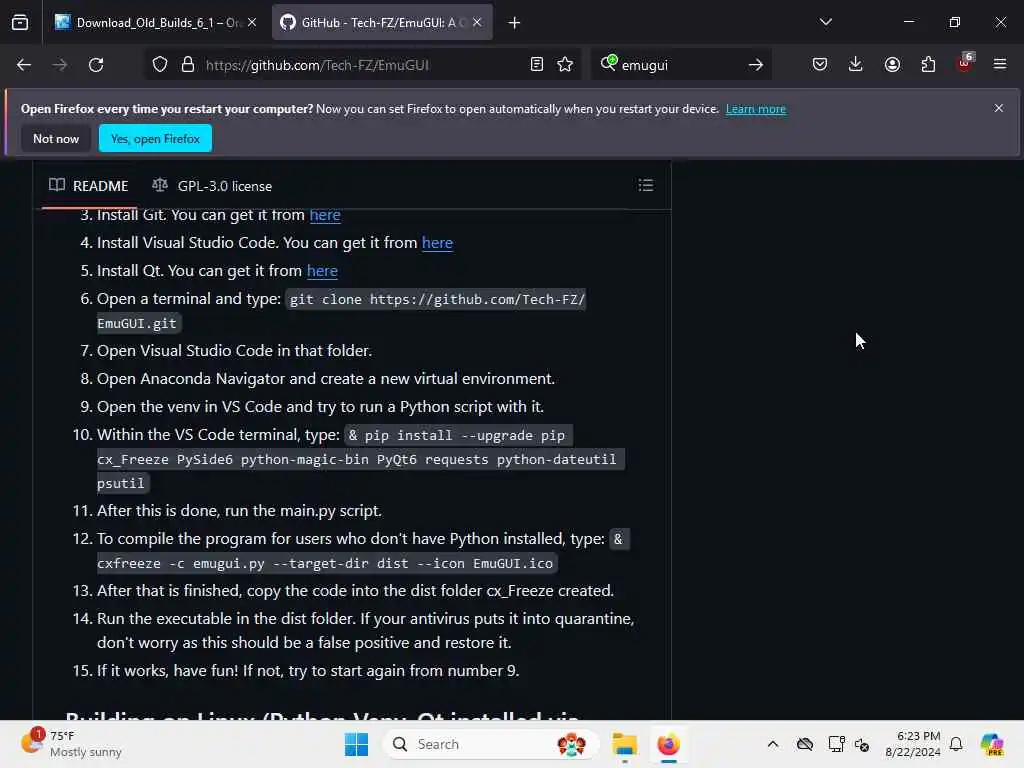The width and height of the screenshot is (1024, 768).
Task: Follow the Learn more link
Action: (x=756, y=109)
